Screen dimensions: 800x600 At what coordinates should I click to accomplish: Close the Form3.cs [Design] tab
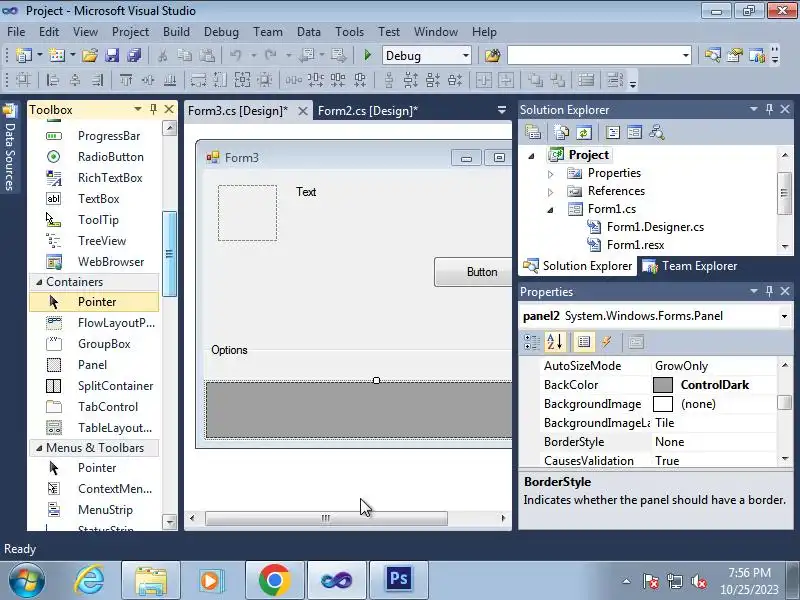point(303,111)
